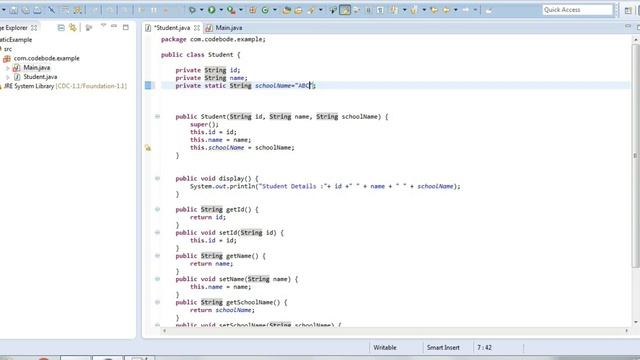The image size is (640, 360).
Task: Click Writable in the status bar
Action: pyautogui.click(x=384, y=347)
